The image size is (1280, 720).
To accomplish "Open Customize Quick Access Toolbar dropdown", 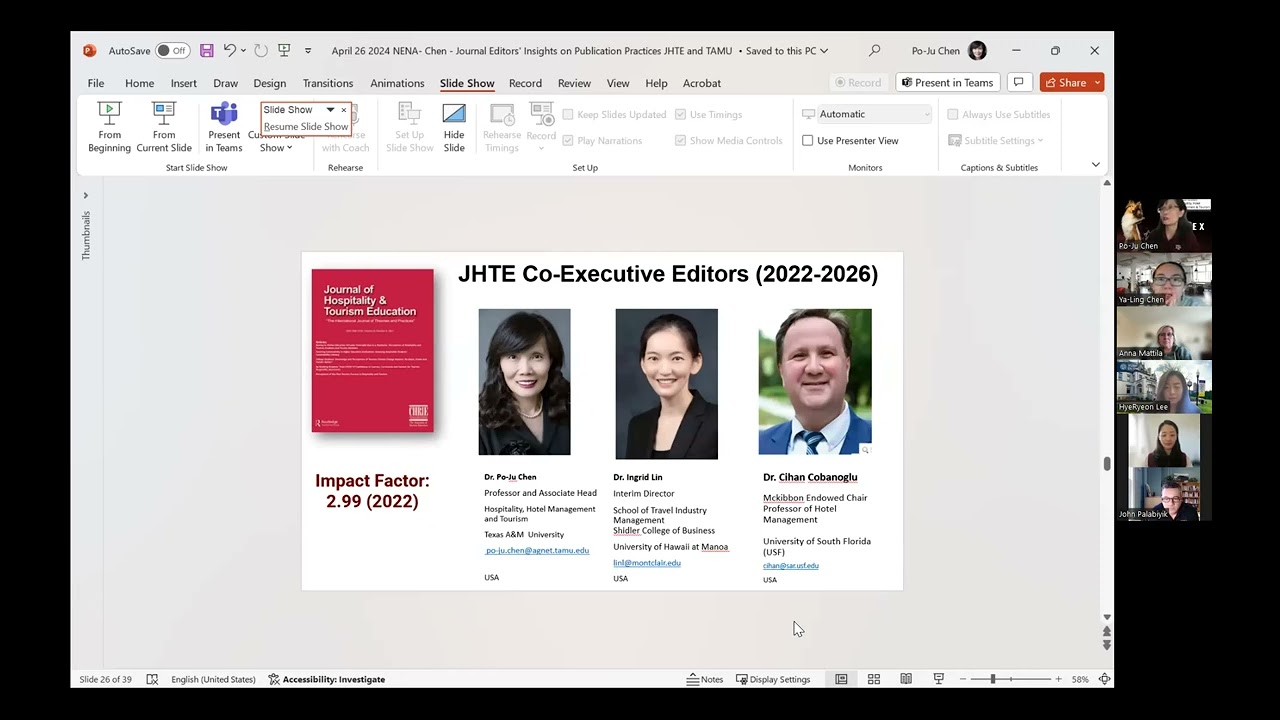I will coord(308,50).
